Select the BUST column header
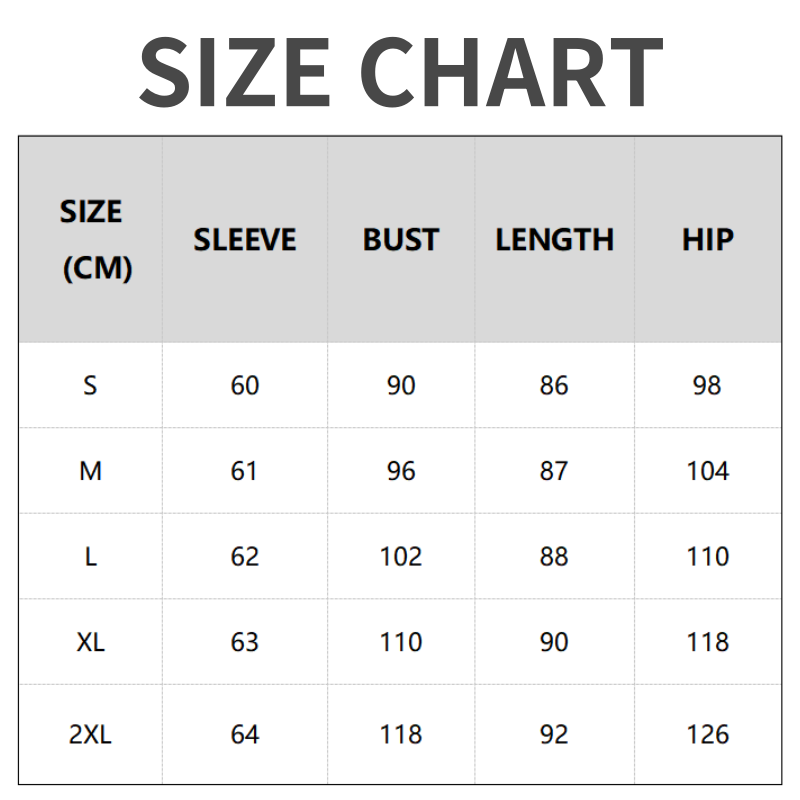This screenshot has height=800, width=800. (x=400, y=240)
